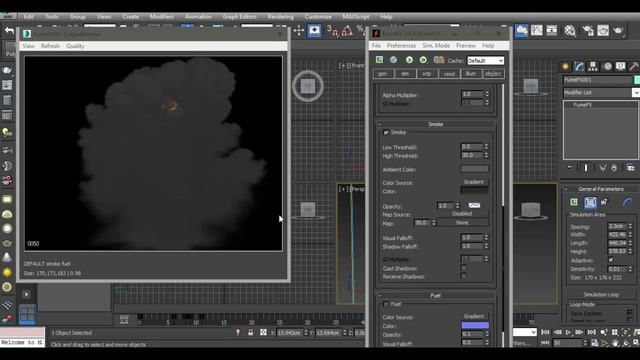Toggle the Smoke checkbox
Image resolution: width=640 pixels, height=360 pixels.
[386, 132]
